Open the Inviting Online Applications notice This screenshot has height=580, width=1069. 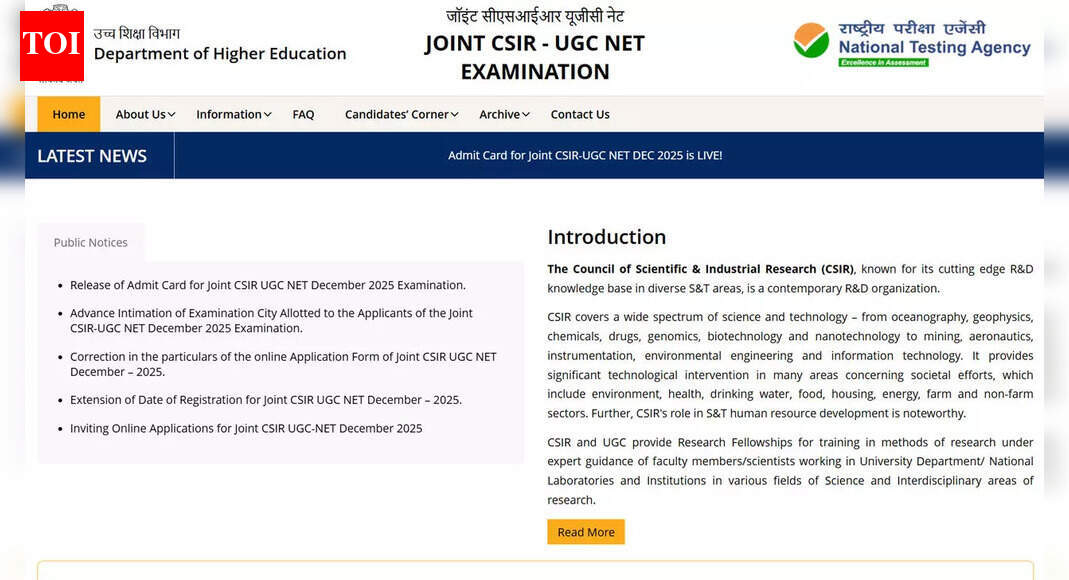pos(246,428)
